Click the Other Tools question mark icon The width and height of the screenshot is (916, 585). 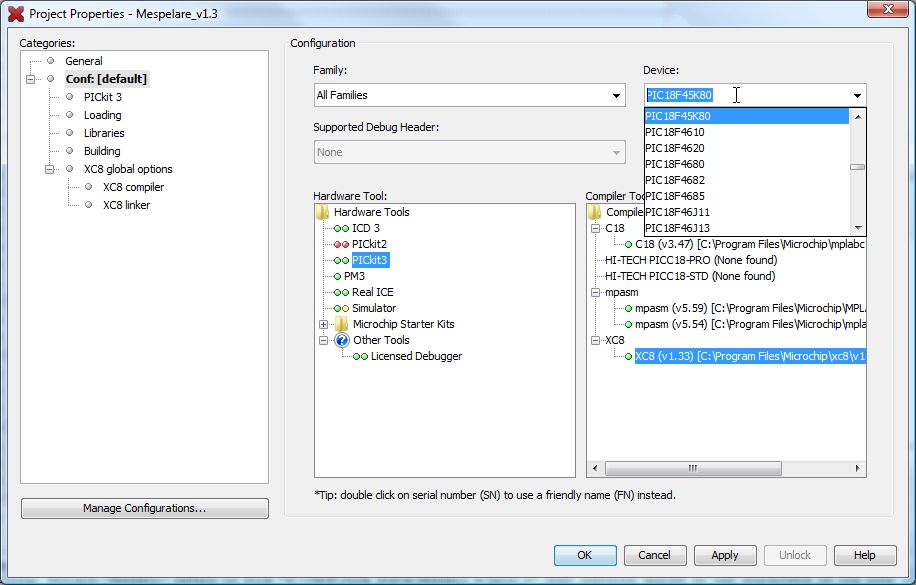[341, 340]
